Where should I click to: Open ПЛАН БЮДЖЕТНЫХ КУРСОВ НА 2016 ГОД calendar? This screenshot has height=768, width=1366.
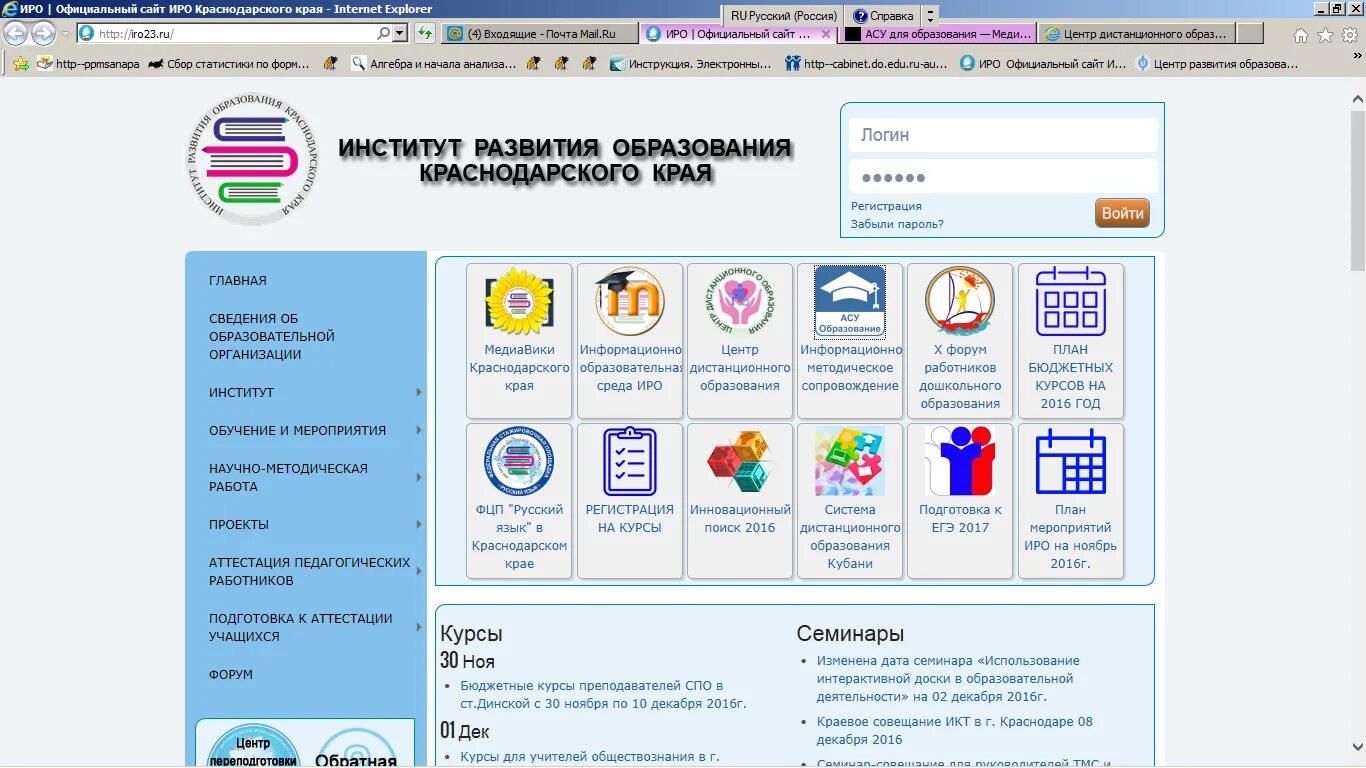[x=1070, y=340]
